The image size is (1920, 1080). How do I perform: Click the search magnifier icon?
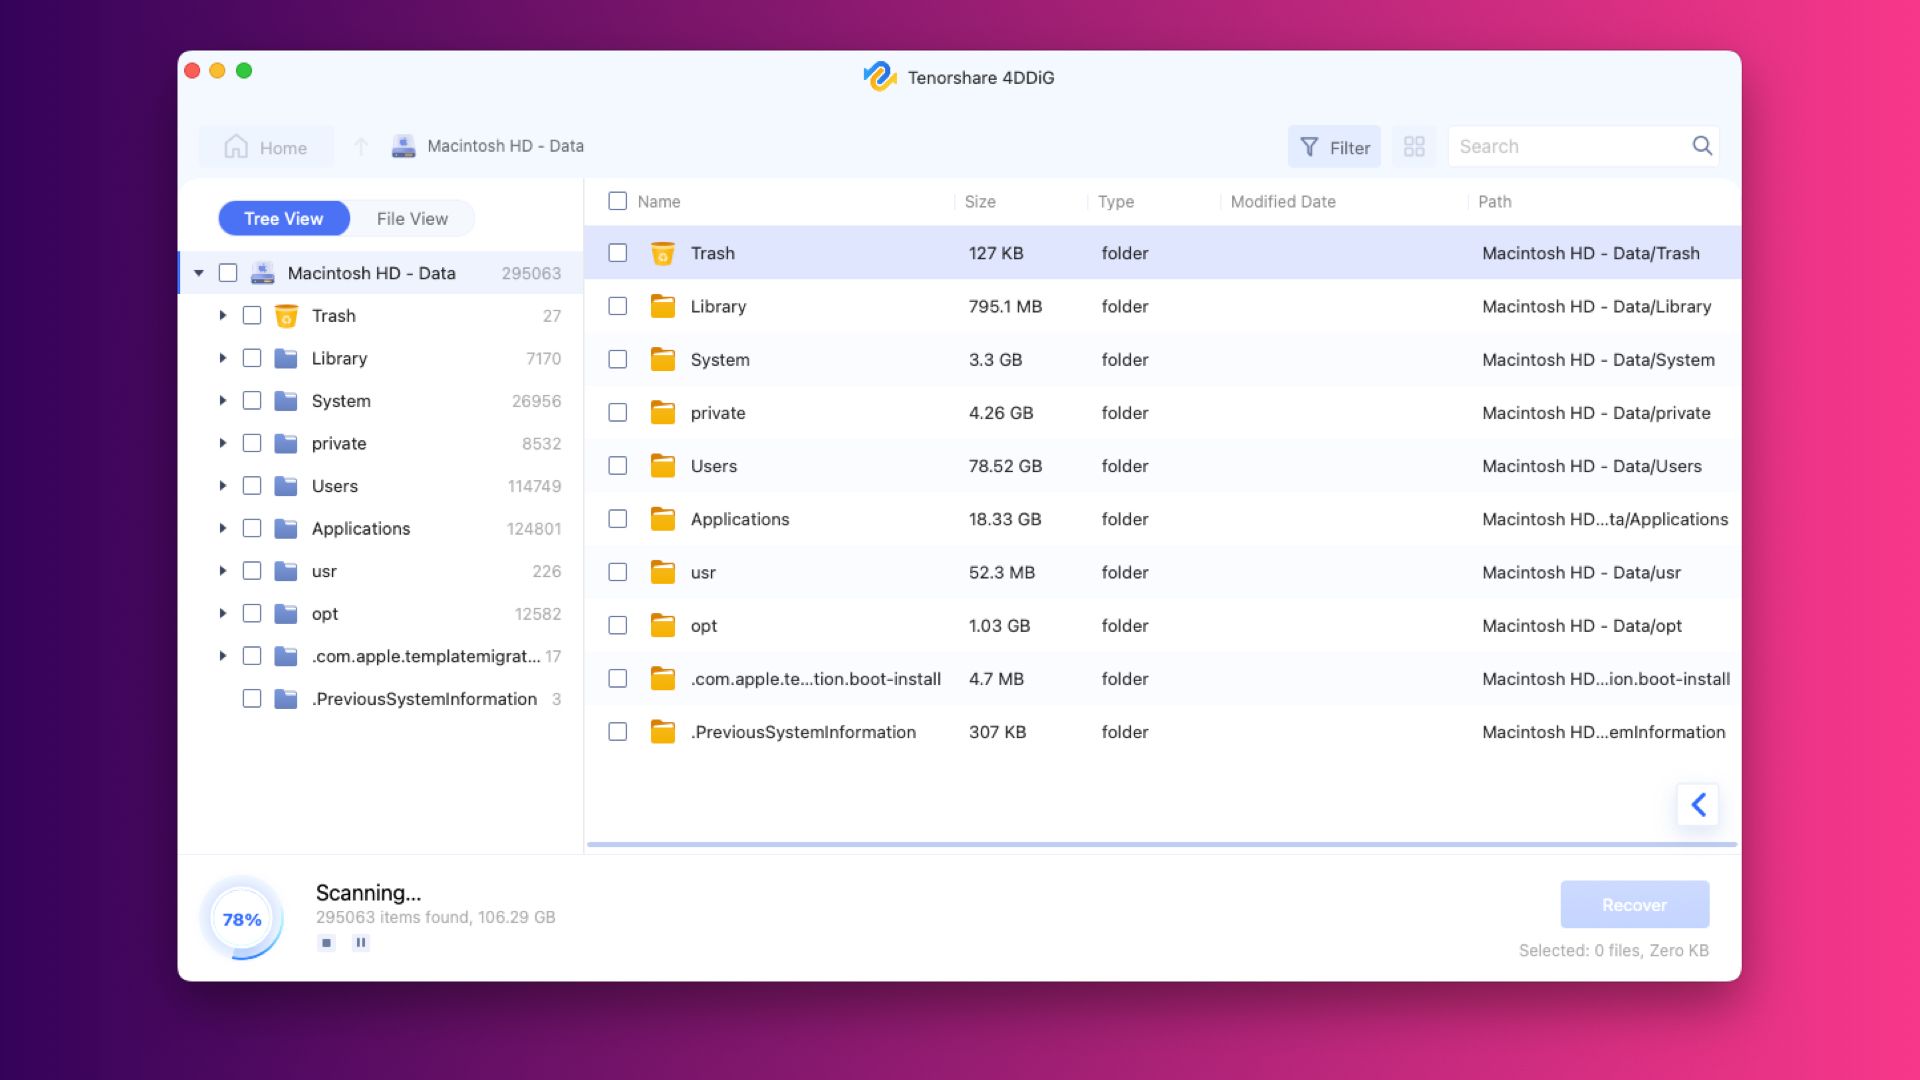1701,145
